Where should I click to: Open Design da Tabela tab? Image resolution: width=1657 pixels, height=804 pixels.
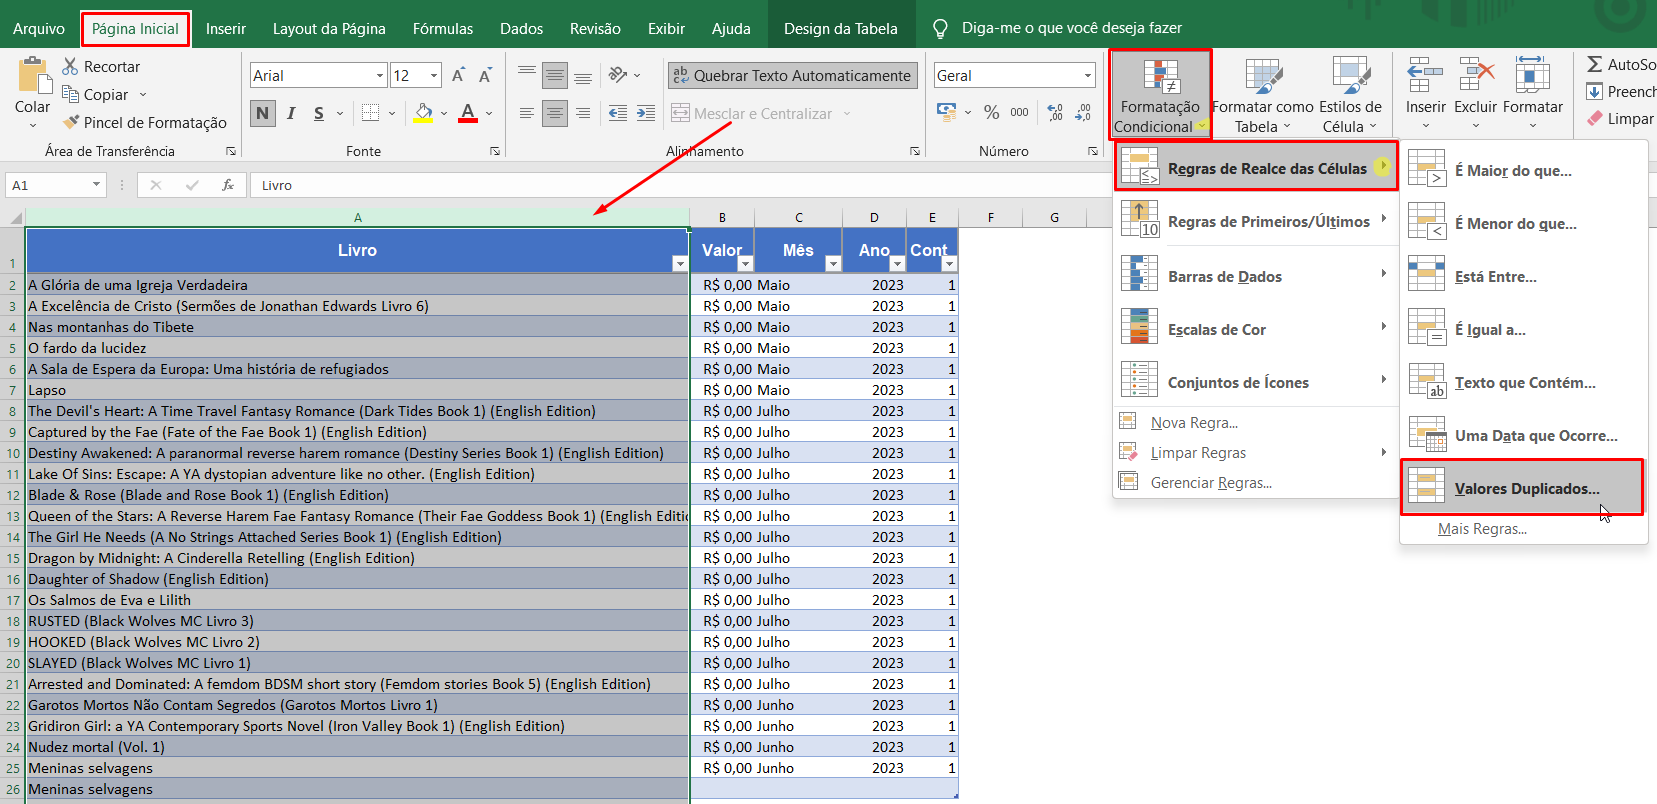click(x=841, y=28)
